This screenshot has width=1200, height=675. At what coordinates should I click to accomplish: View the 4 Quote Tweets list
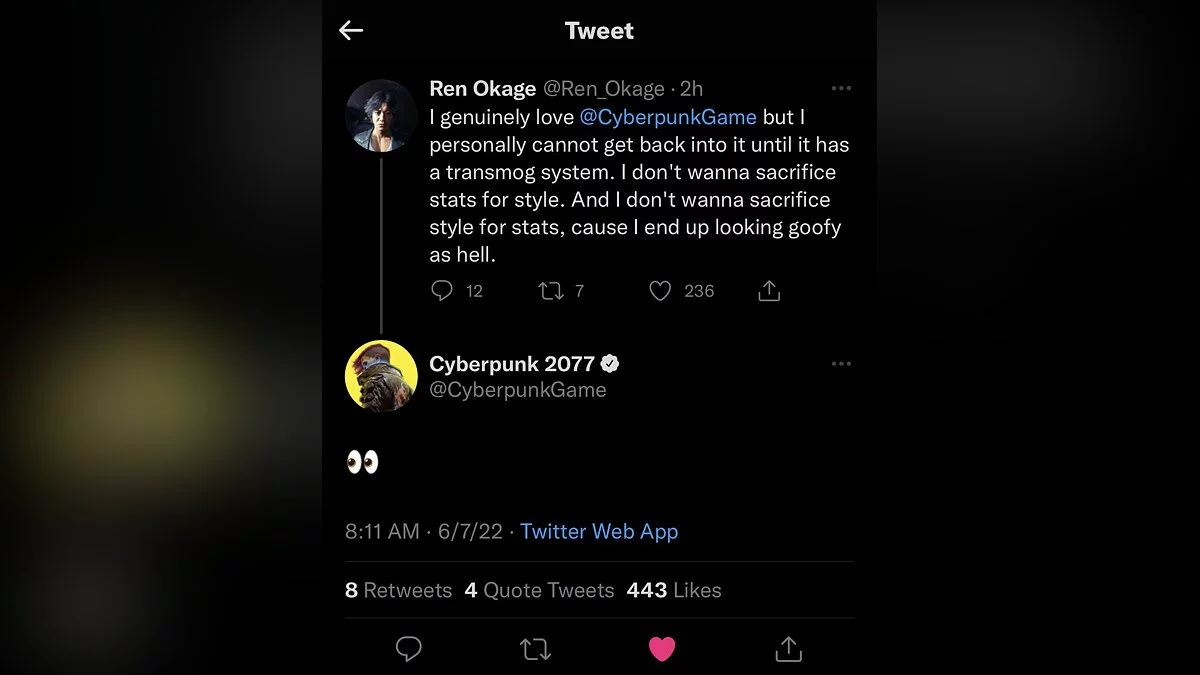pyautogui.click(x=539, y=590)
